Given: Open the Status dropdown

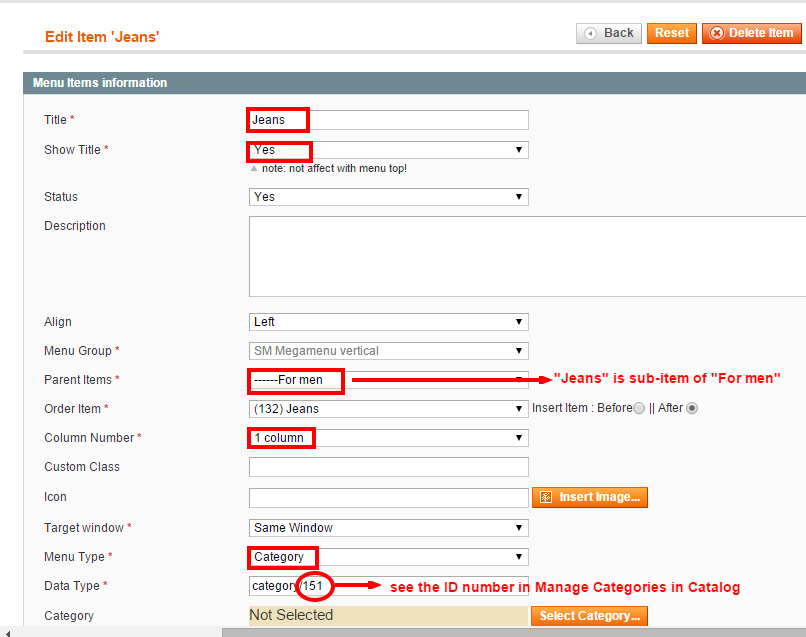Looking at the screenshot, I should coord(389,197).
